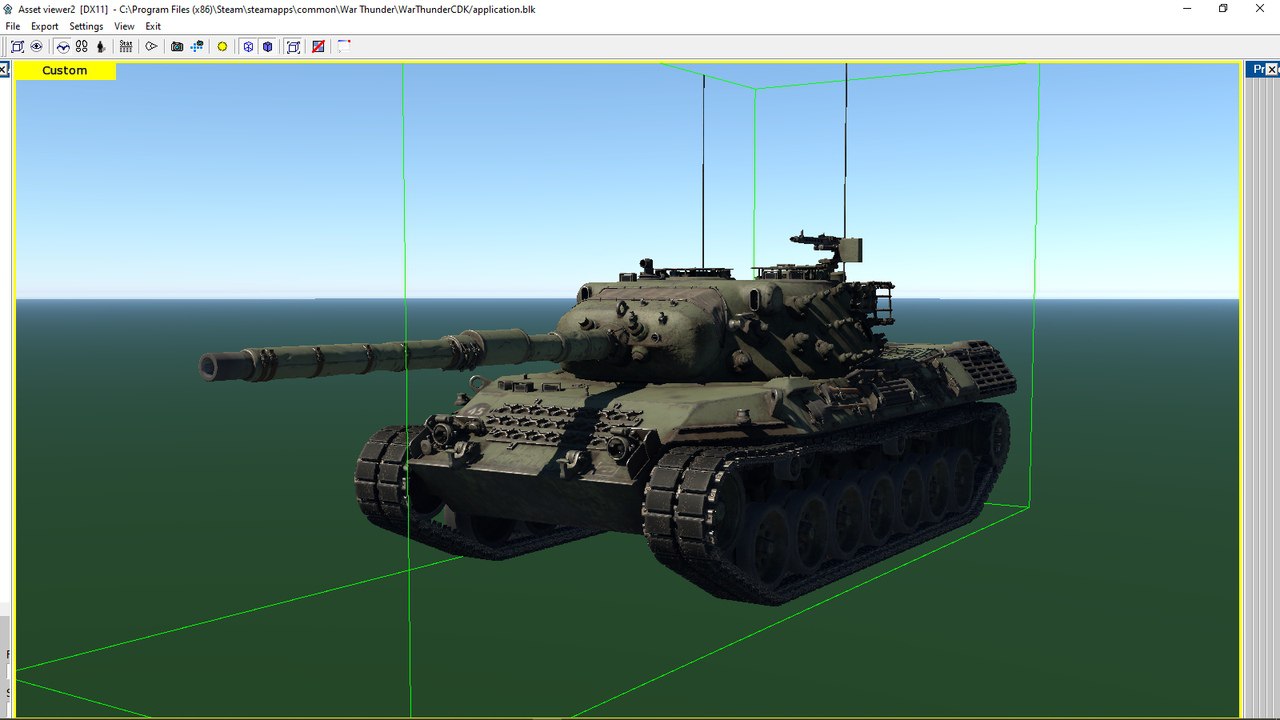1280x720 pixels.
Task: Click the Stat grid toolbar icon
Action: click(x=126, y=47)
